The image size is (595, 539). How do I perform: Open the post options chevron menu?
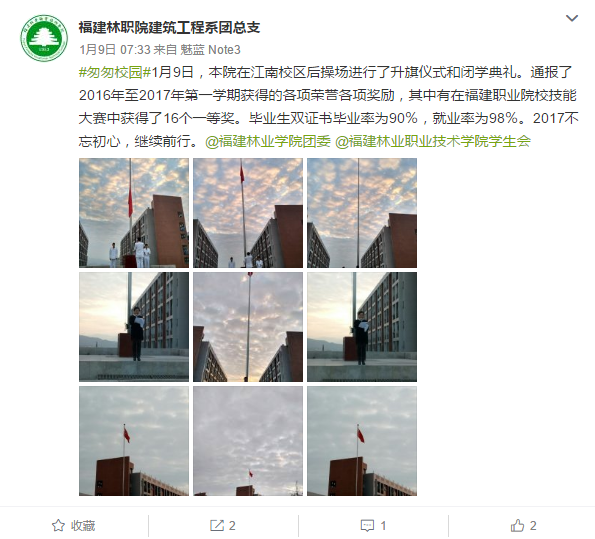click(x=571, y=18)
